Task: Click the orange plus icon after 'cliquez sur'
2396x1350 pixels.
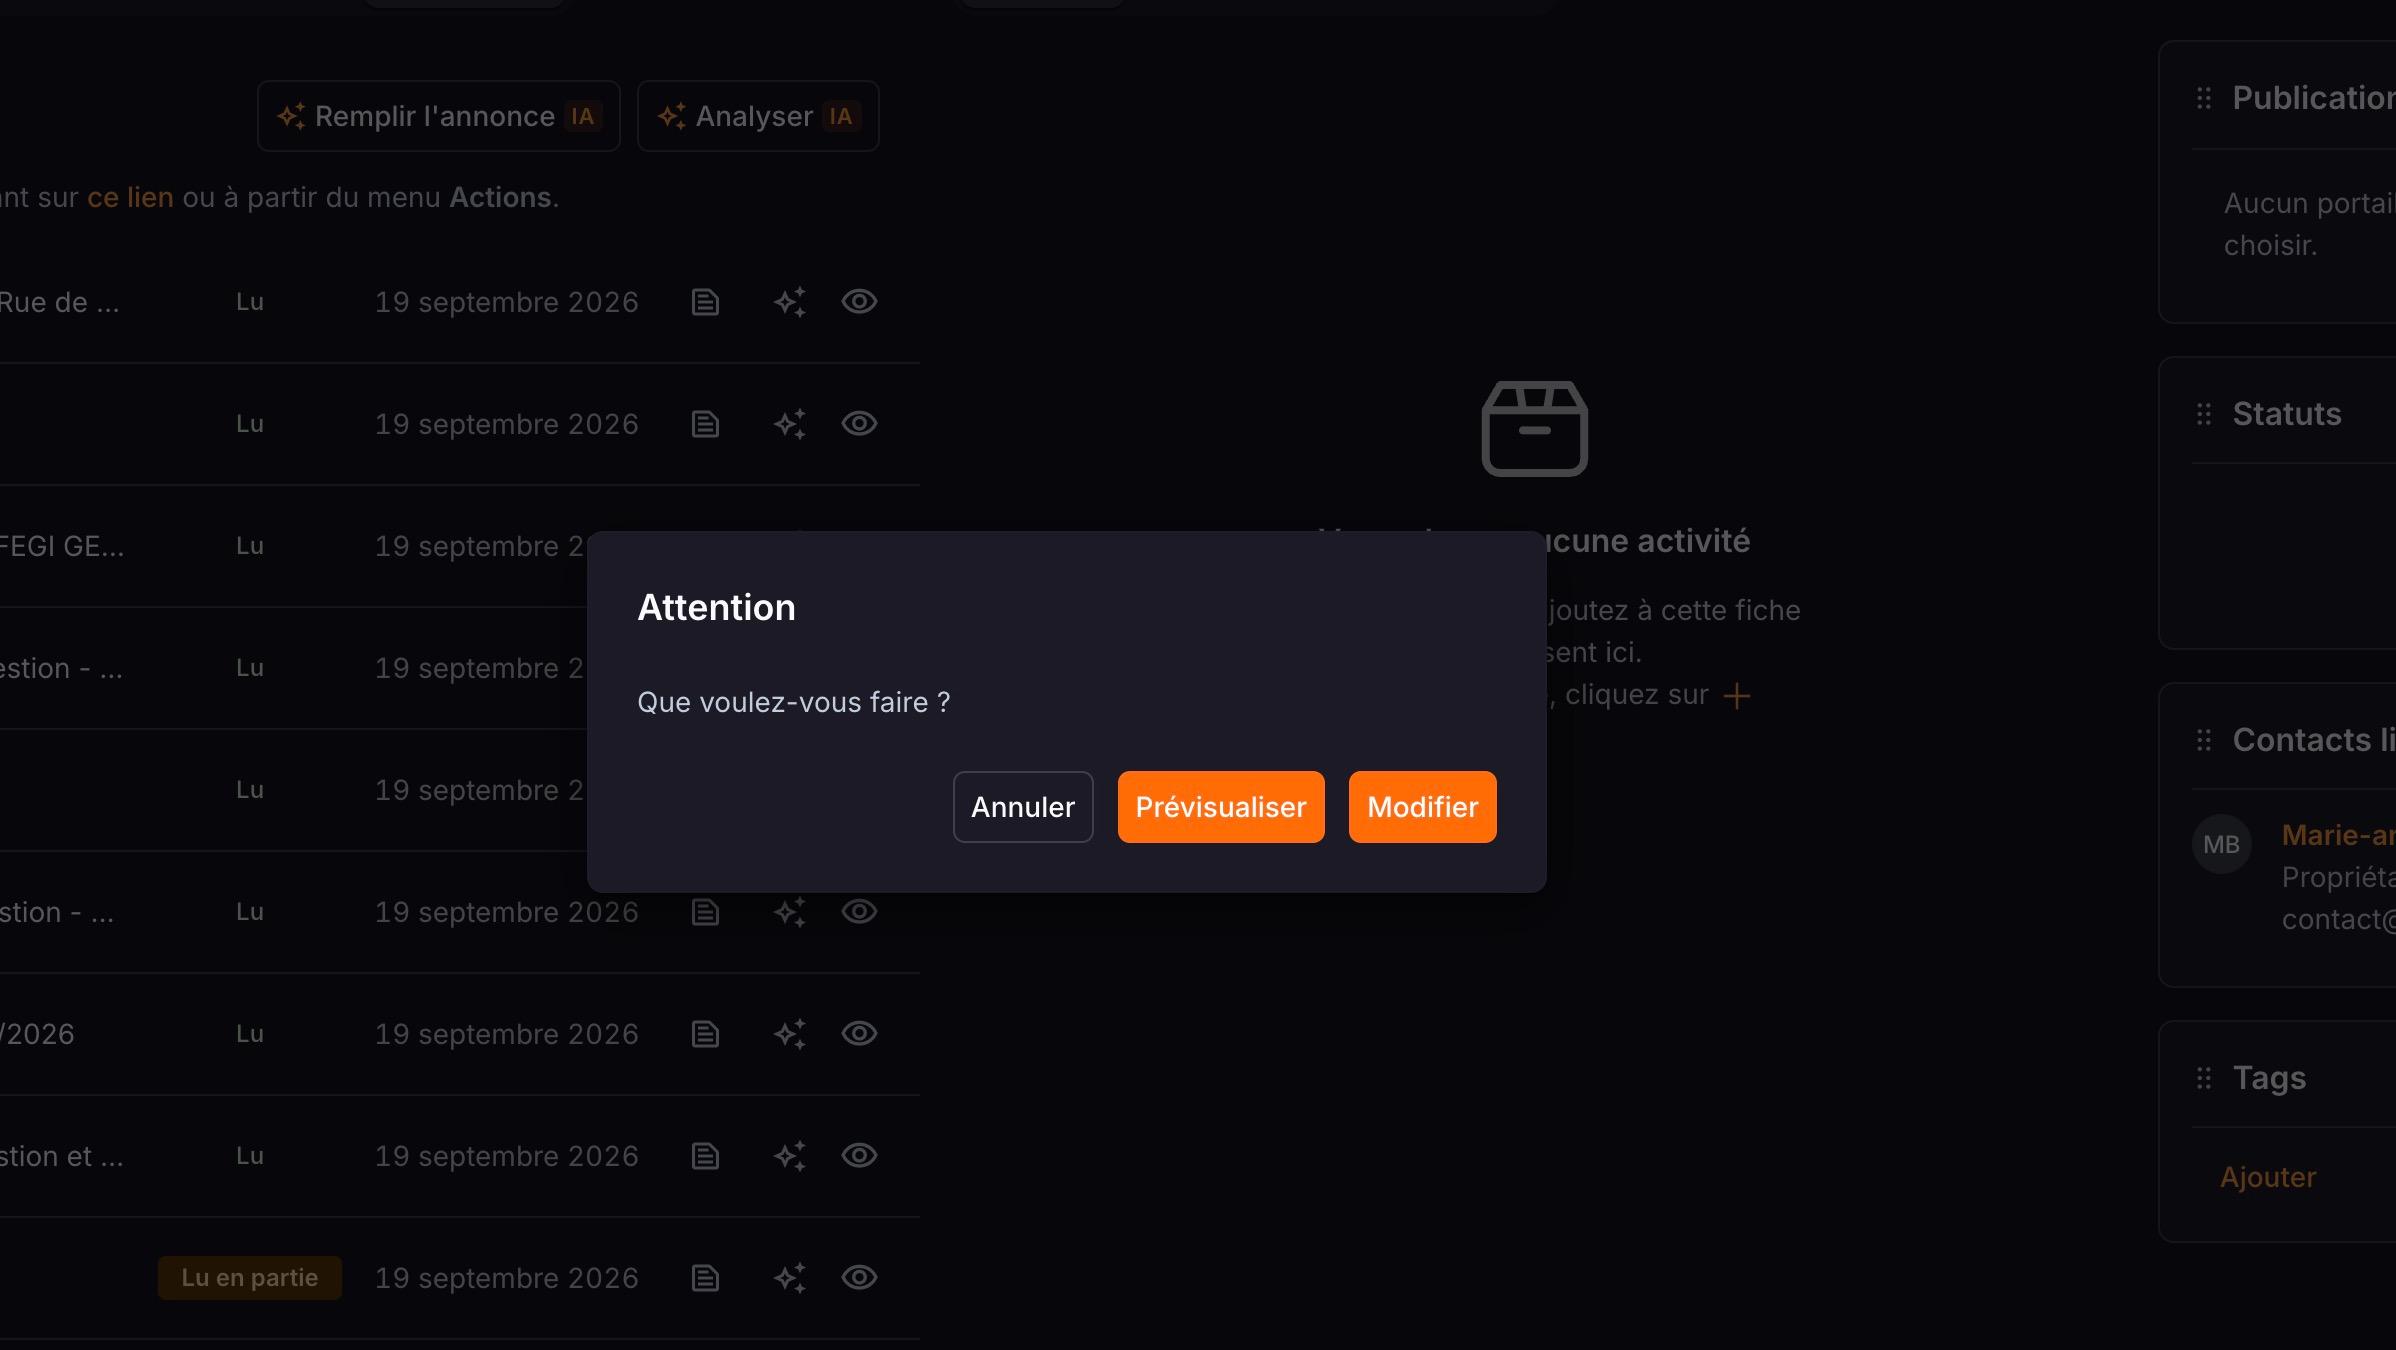Action: 1737,696
